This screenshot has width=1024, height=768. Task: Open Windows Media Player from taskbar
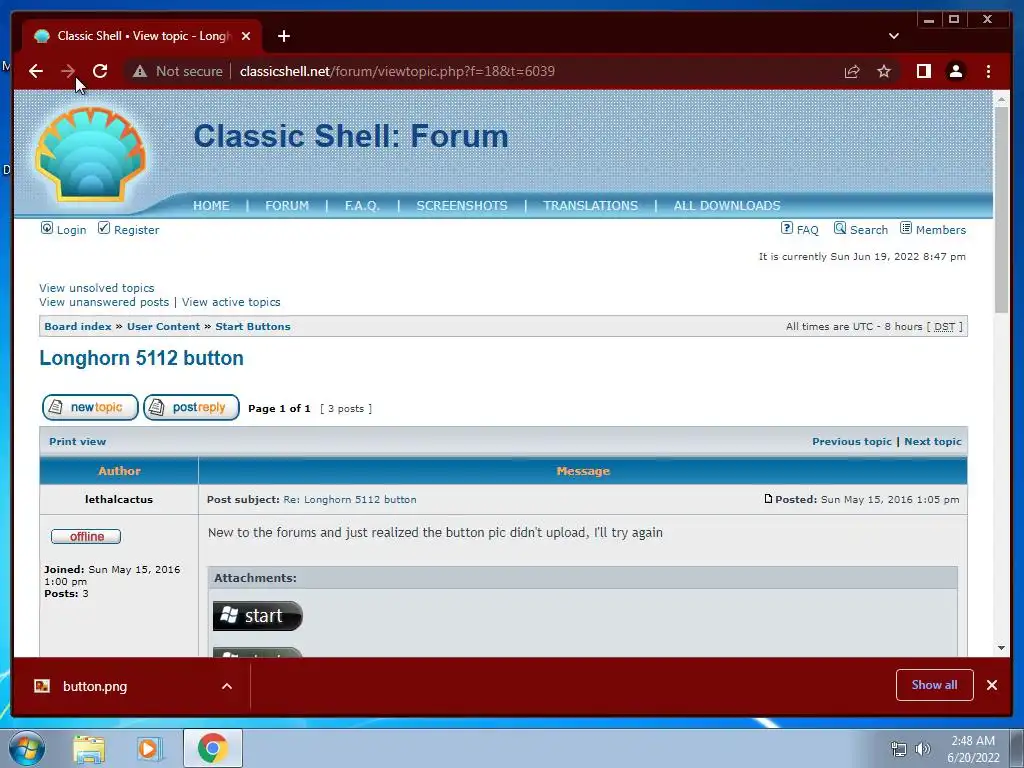click(x=150, y=749)
